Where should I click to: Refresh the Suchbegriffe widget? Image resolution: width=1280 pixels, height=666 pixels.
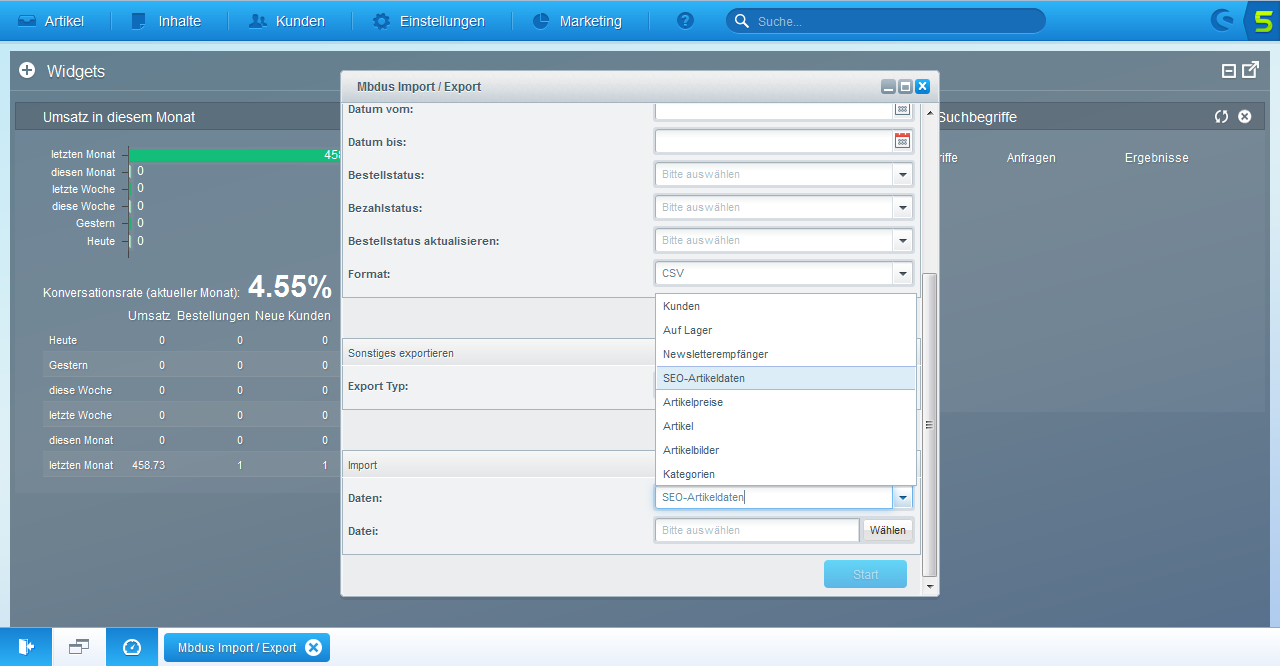click(x=1221, y=117)
